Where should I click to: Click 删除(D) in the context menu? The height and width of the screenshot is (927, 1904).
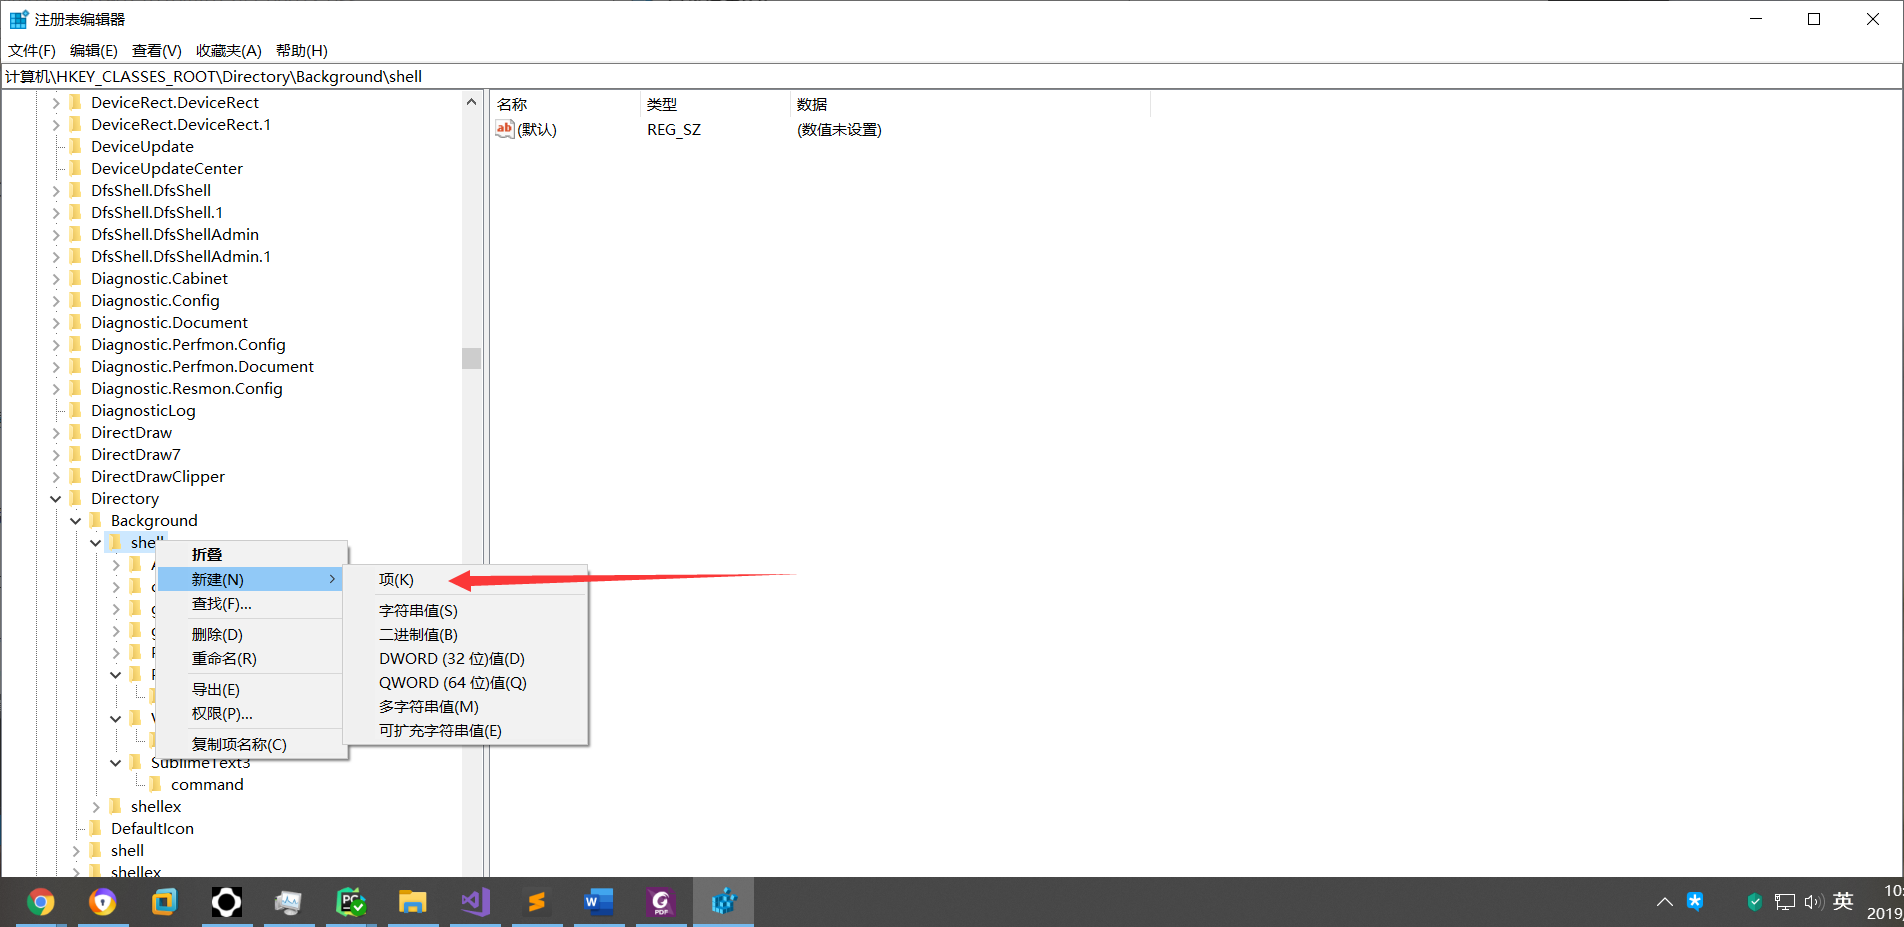252,634
